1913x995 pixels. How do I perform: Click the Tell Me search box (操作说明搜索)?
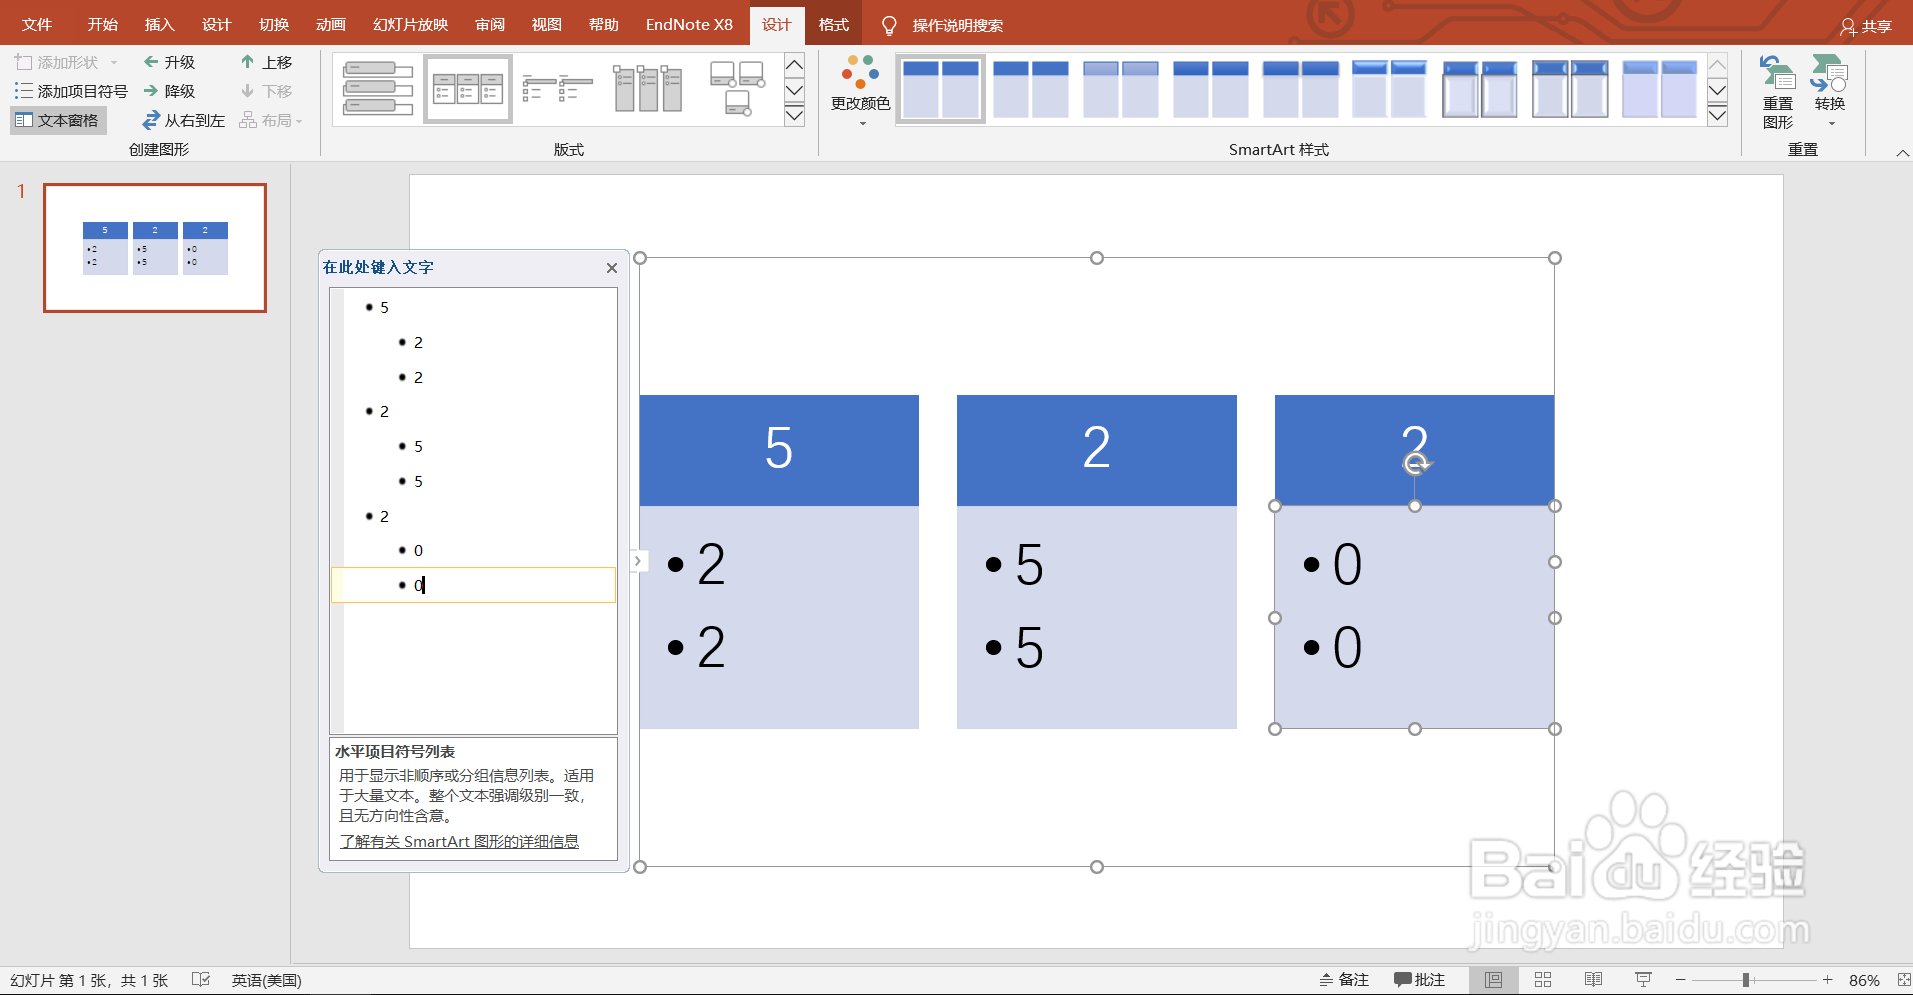point(957,25)
